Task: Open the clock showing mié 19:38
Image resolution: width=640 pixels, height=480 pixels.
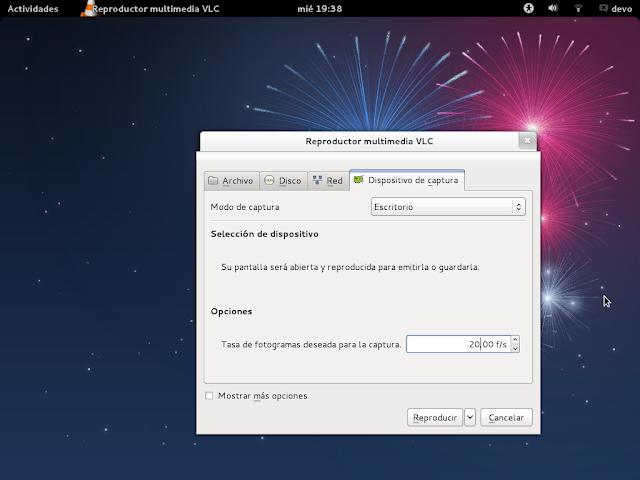Action: (320, 9)
